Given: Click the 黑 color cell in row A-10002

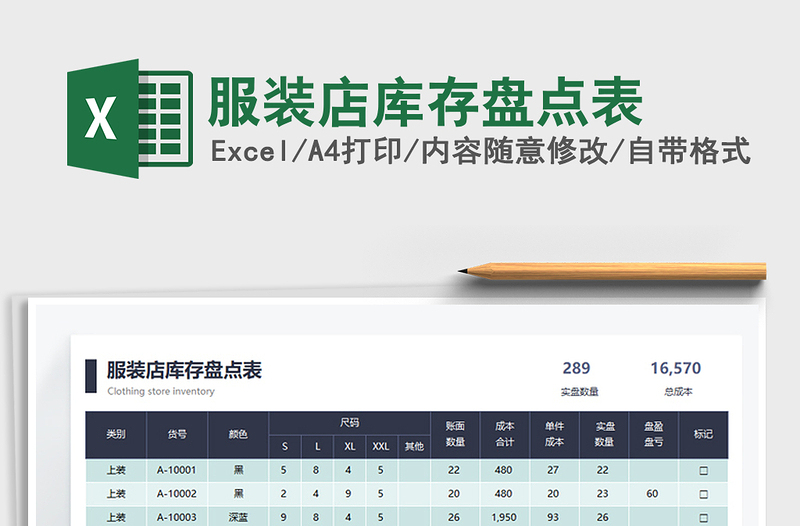Looking at the screenshot, I should point(238,493).
